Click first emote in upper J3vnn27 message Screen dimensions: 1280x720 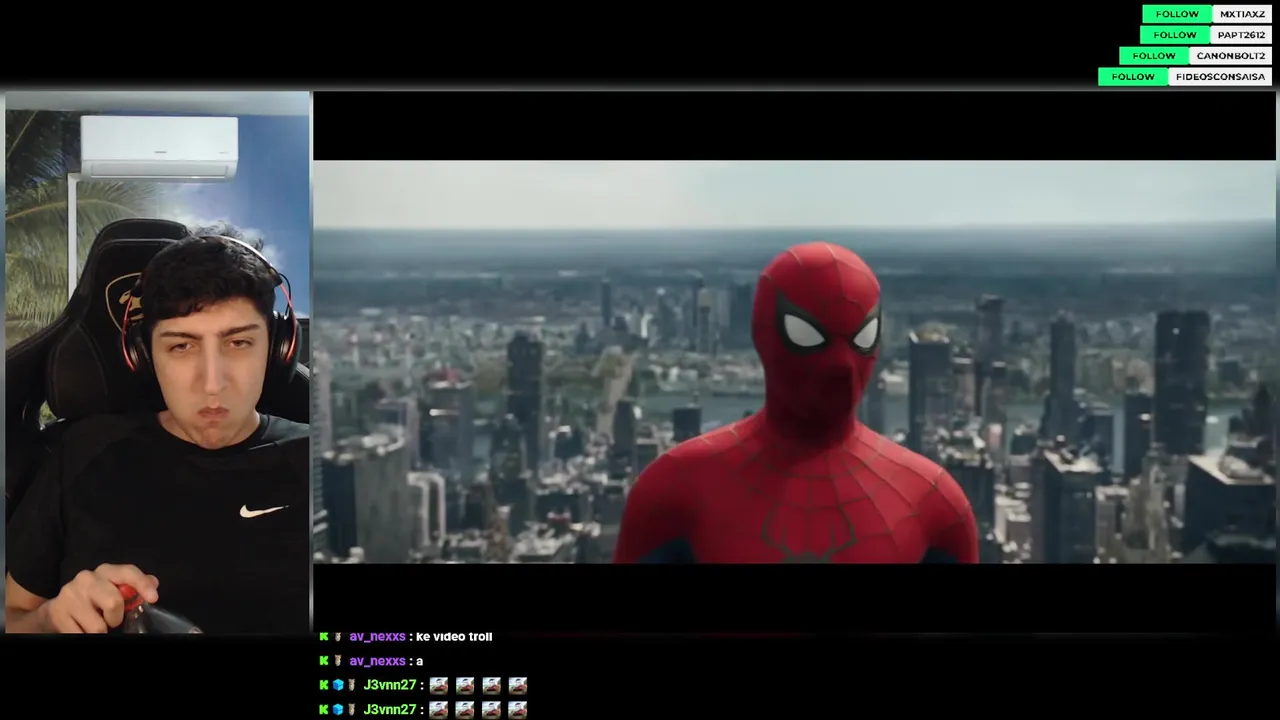(x=438, y=685)
